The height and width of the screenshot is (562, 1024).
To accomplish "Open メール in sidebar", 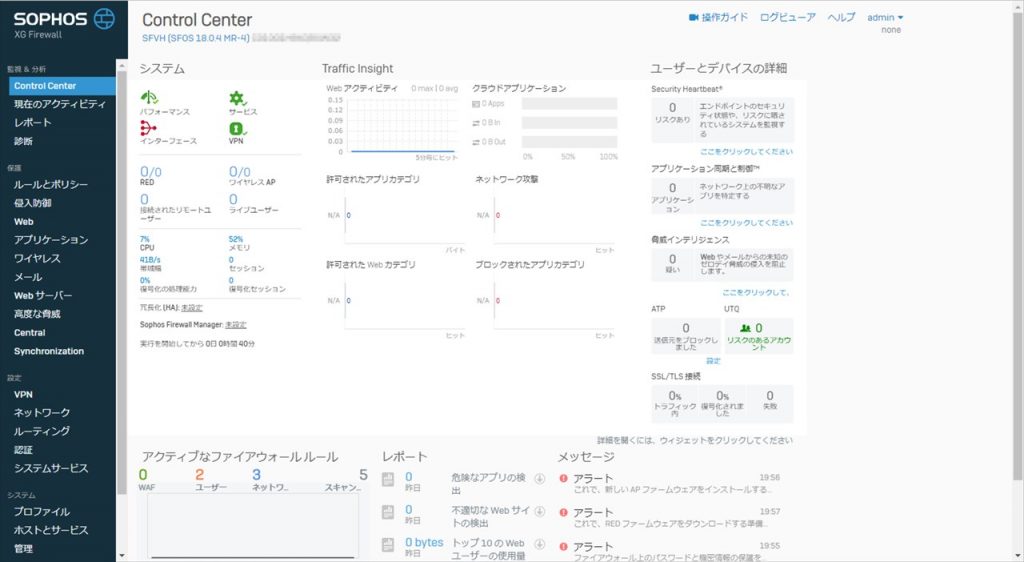I will pyautogui.click(x=28, y=277).
